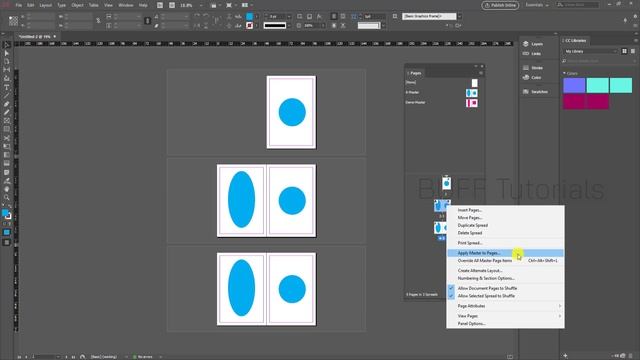Screen dimensions: 640x360
Task: Switch CC Libraries to grid view
Action: click(624, 51)
